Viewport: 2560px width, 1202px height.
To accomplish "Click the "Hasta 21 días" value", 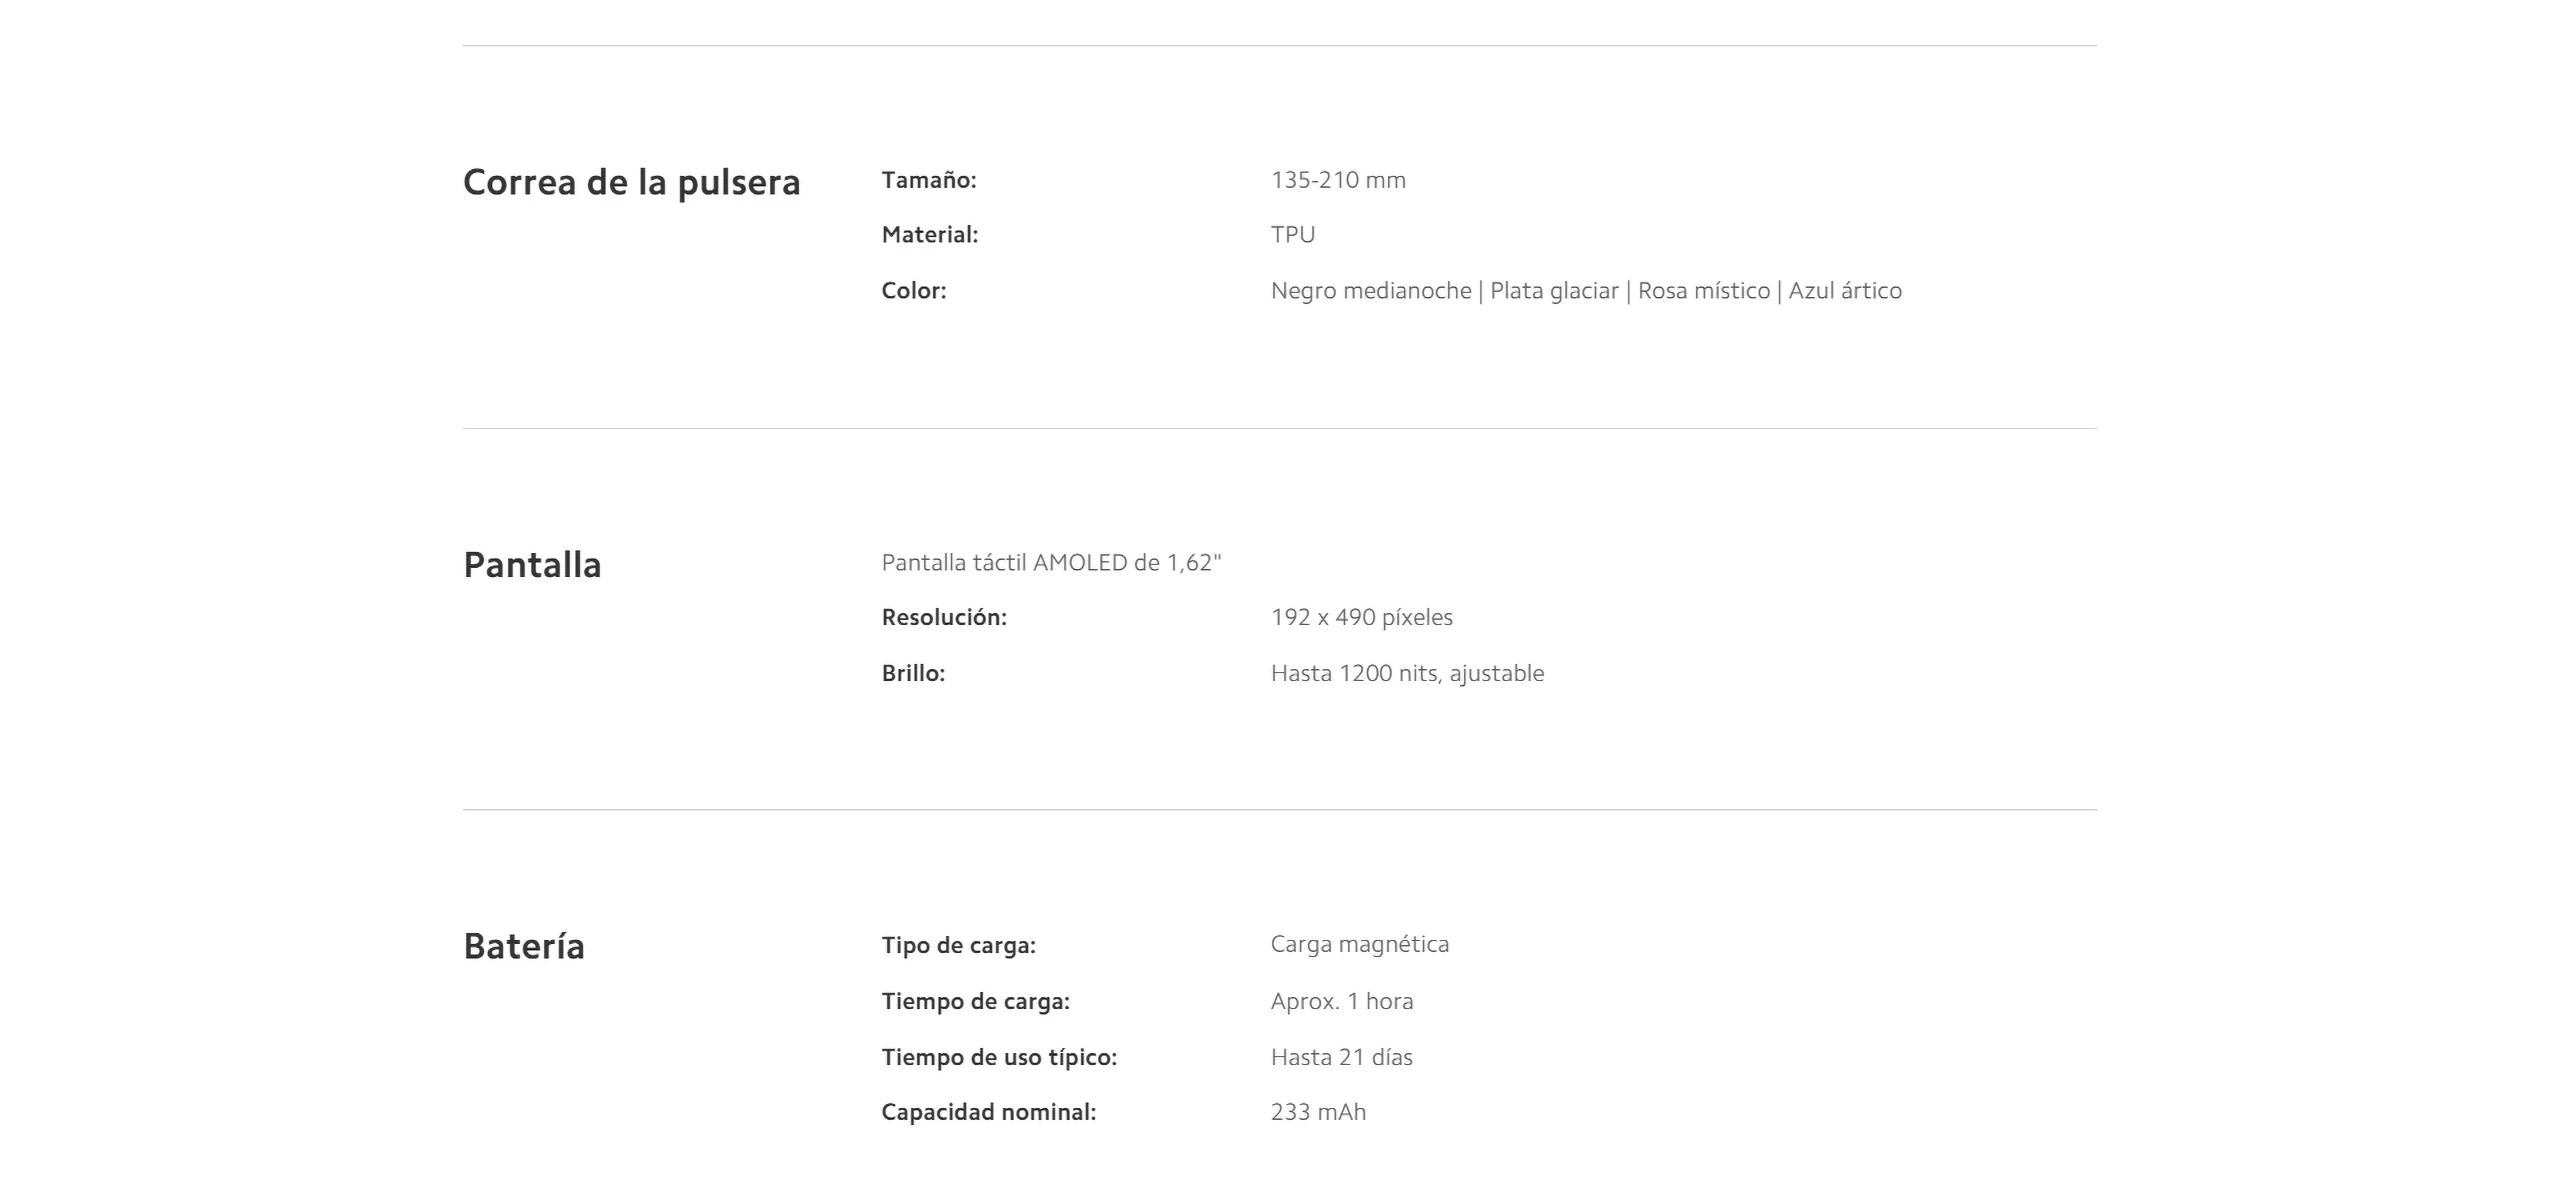I will [1341, 1058].
